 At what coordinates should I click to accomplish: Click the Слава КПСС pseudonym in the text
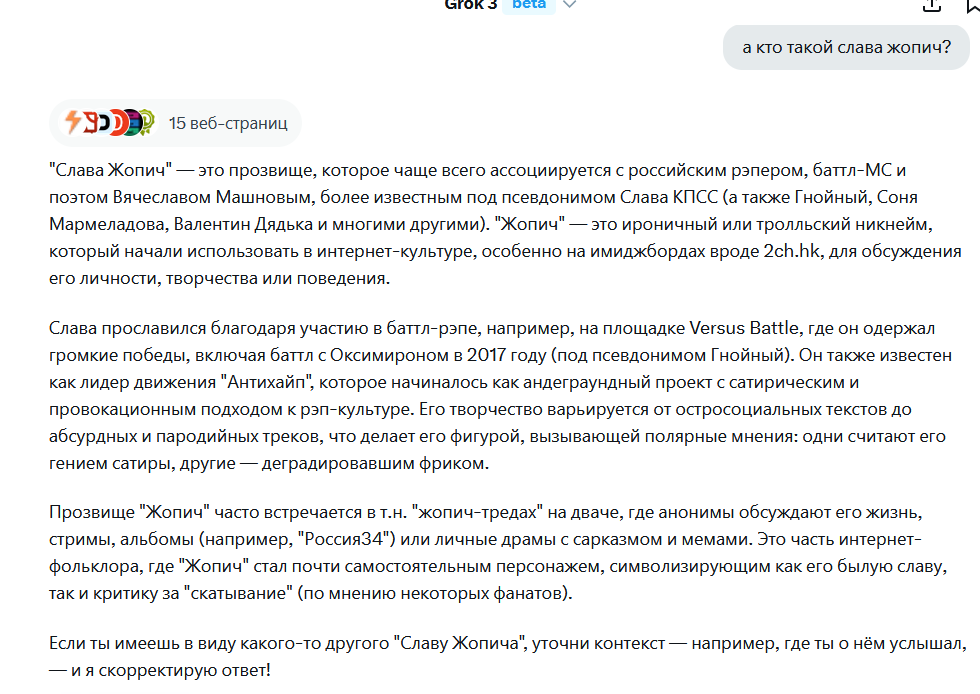(669, 198)
